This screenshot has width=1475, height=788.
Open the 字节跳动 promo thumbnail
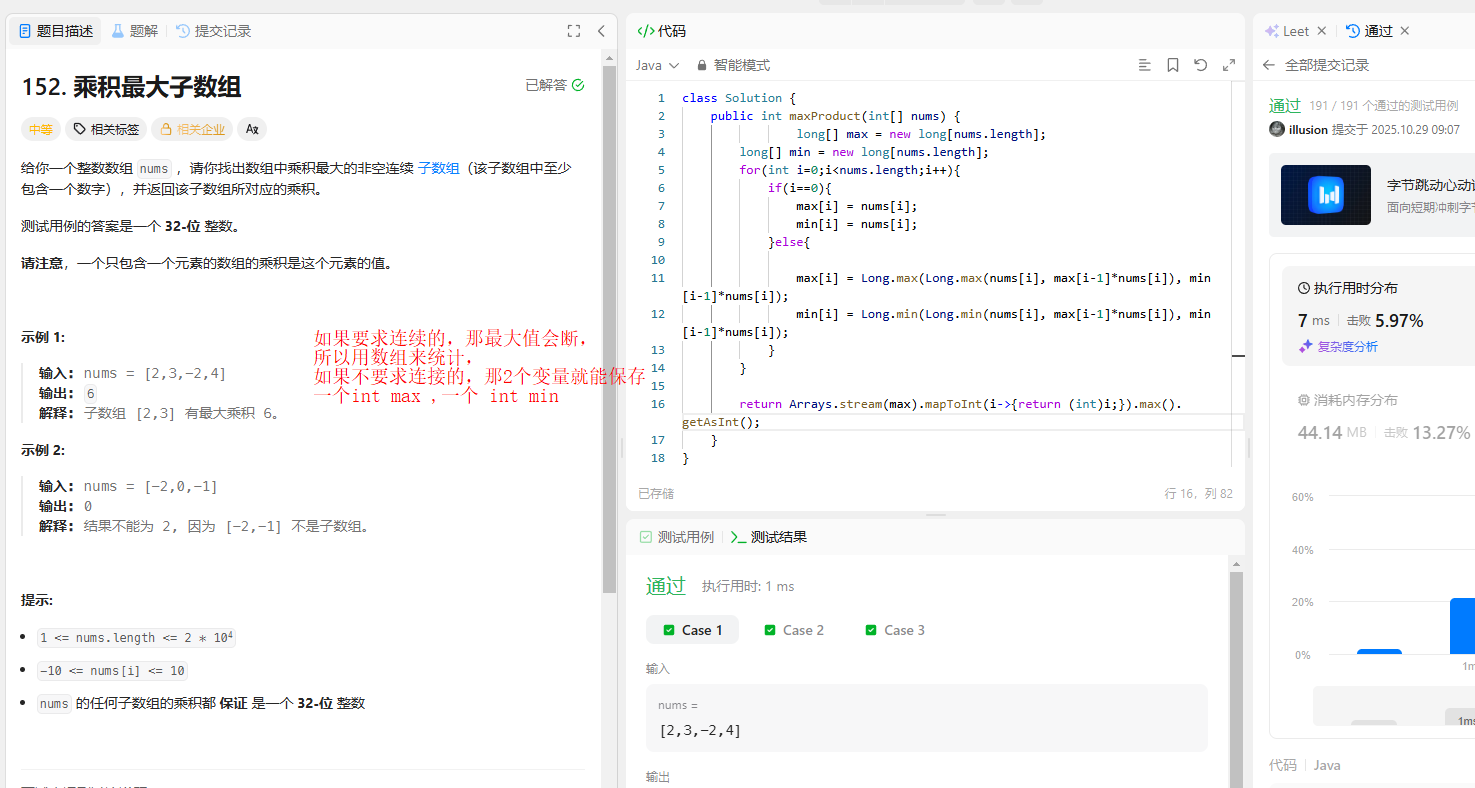click(x=1326, y=195)
